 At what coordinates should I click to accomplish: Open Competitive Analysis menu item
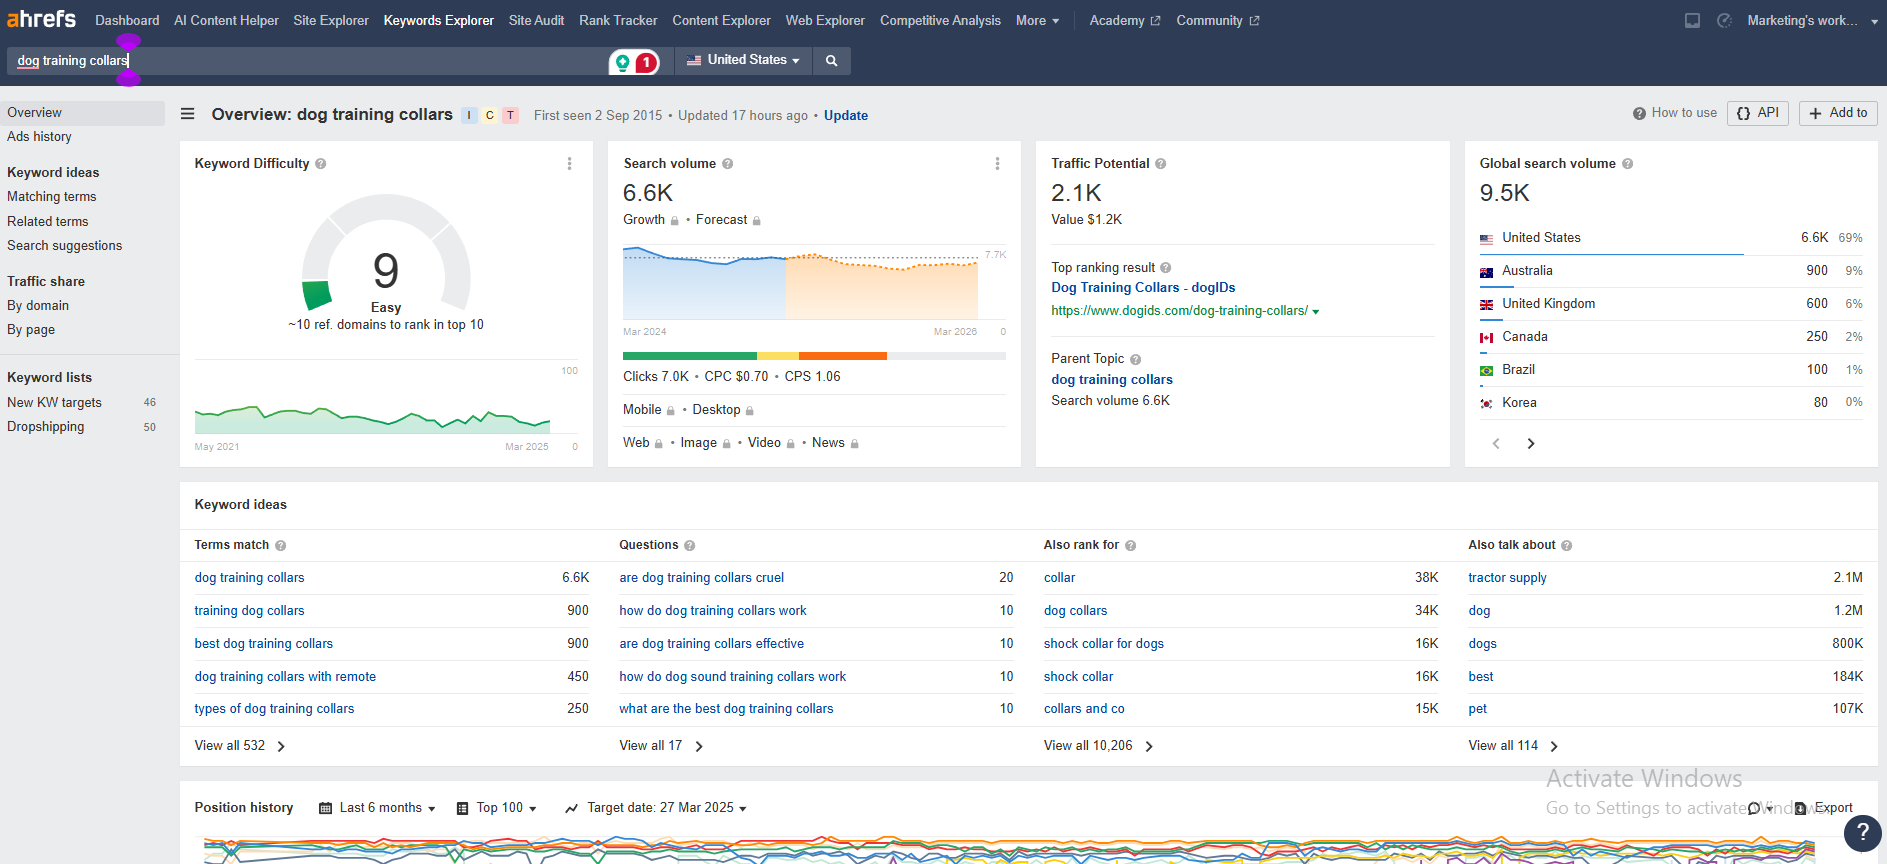tap(940, 20)
